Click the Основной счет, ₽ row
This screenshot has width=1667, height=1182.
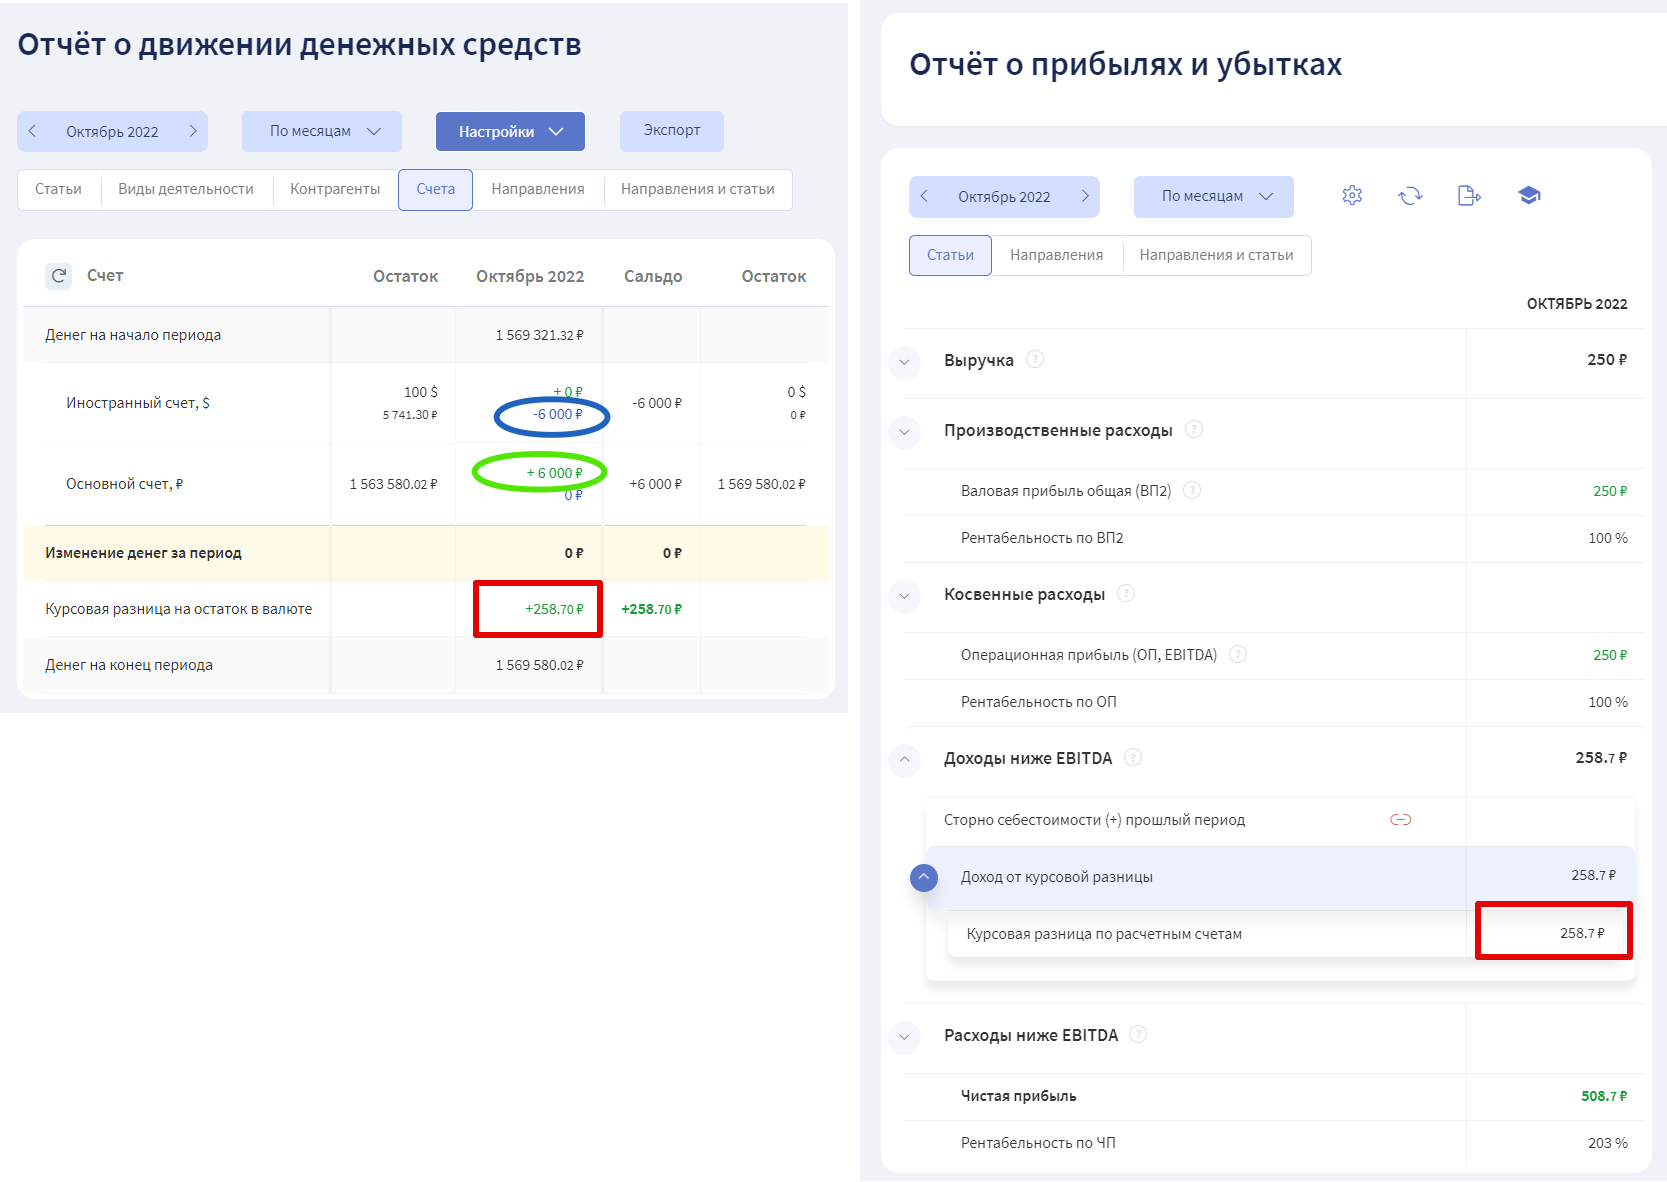[426, 484]
